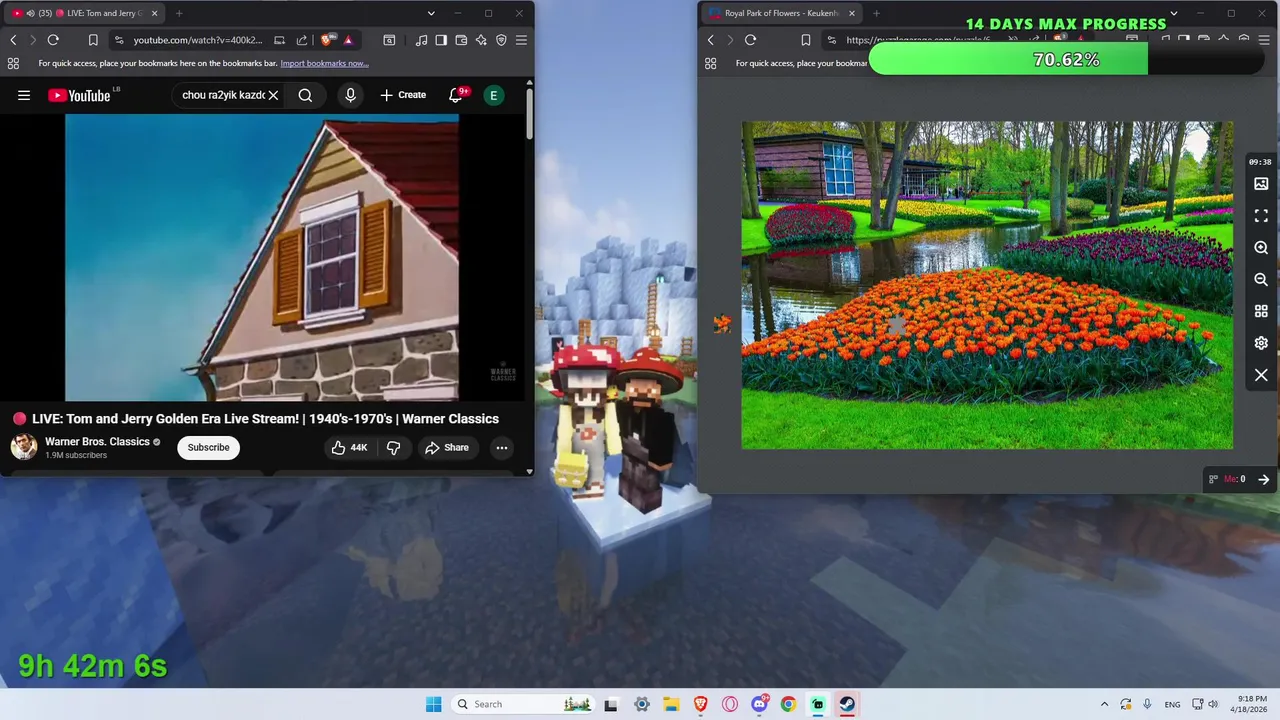Open Brave Wallet icon in YouTube window
The image size is (1280, 720).
pos(461,40)
